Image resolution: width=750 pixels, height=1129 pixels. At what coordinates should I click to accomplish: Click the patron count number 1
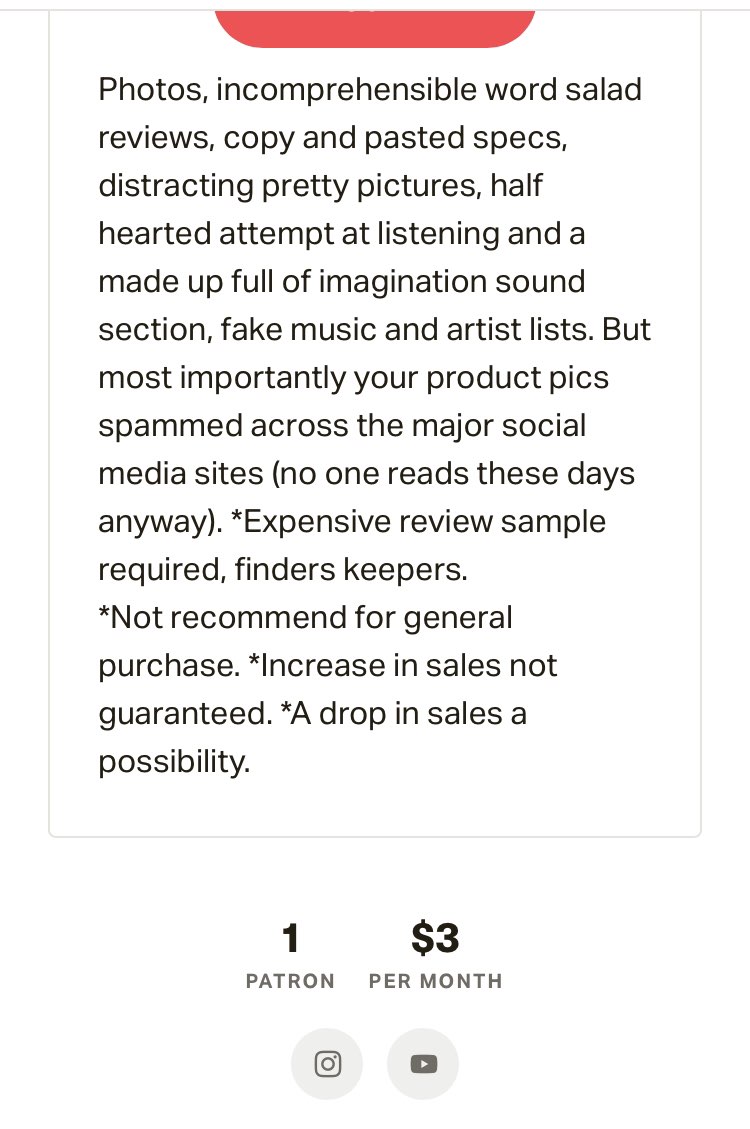click(x=290, y=938)
